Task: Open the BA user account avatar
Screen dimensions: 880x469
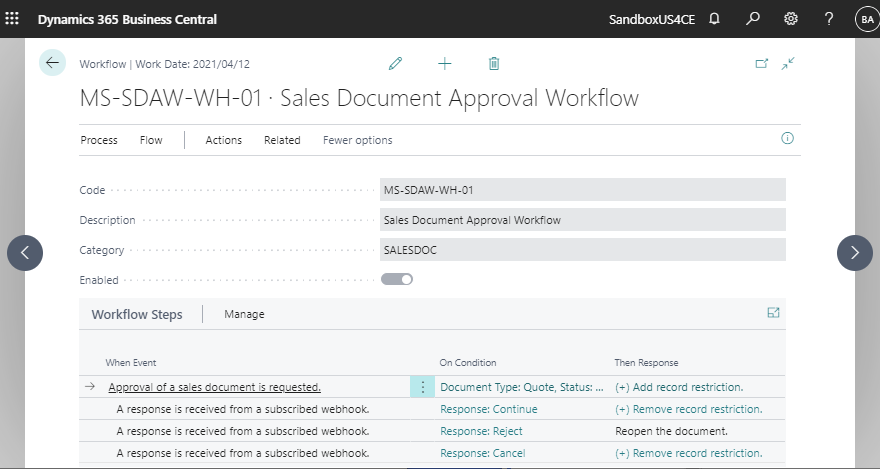Action: tap(867, 19)
